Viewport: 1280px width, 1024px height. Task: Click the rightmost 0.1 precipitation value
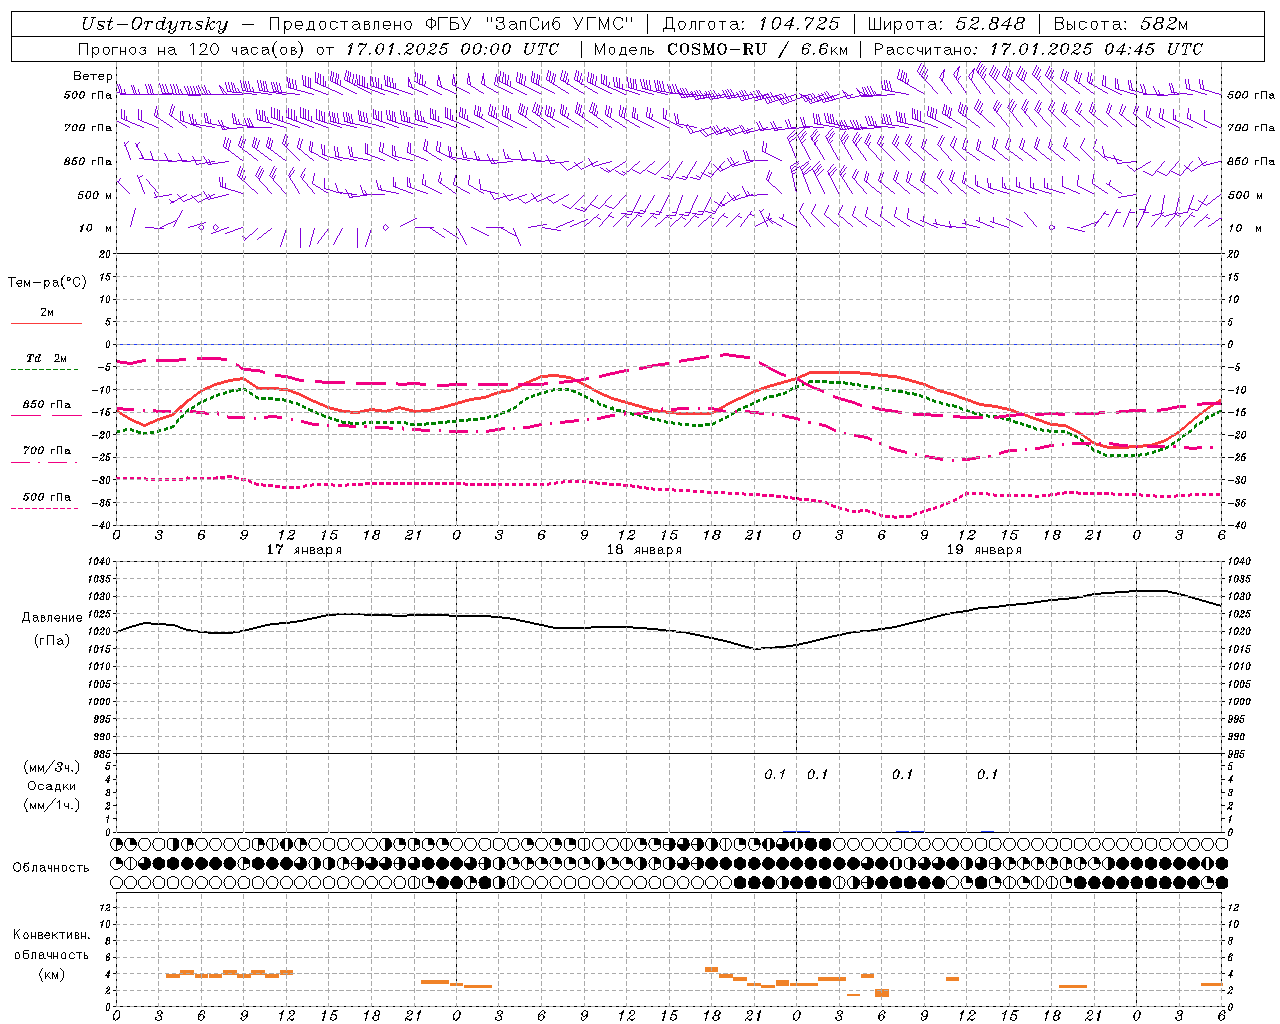[987, 774]
